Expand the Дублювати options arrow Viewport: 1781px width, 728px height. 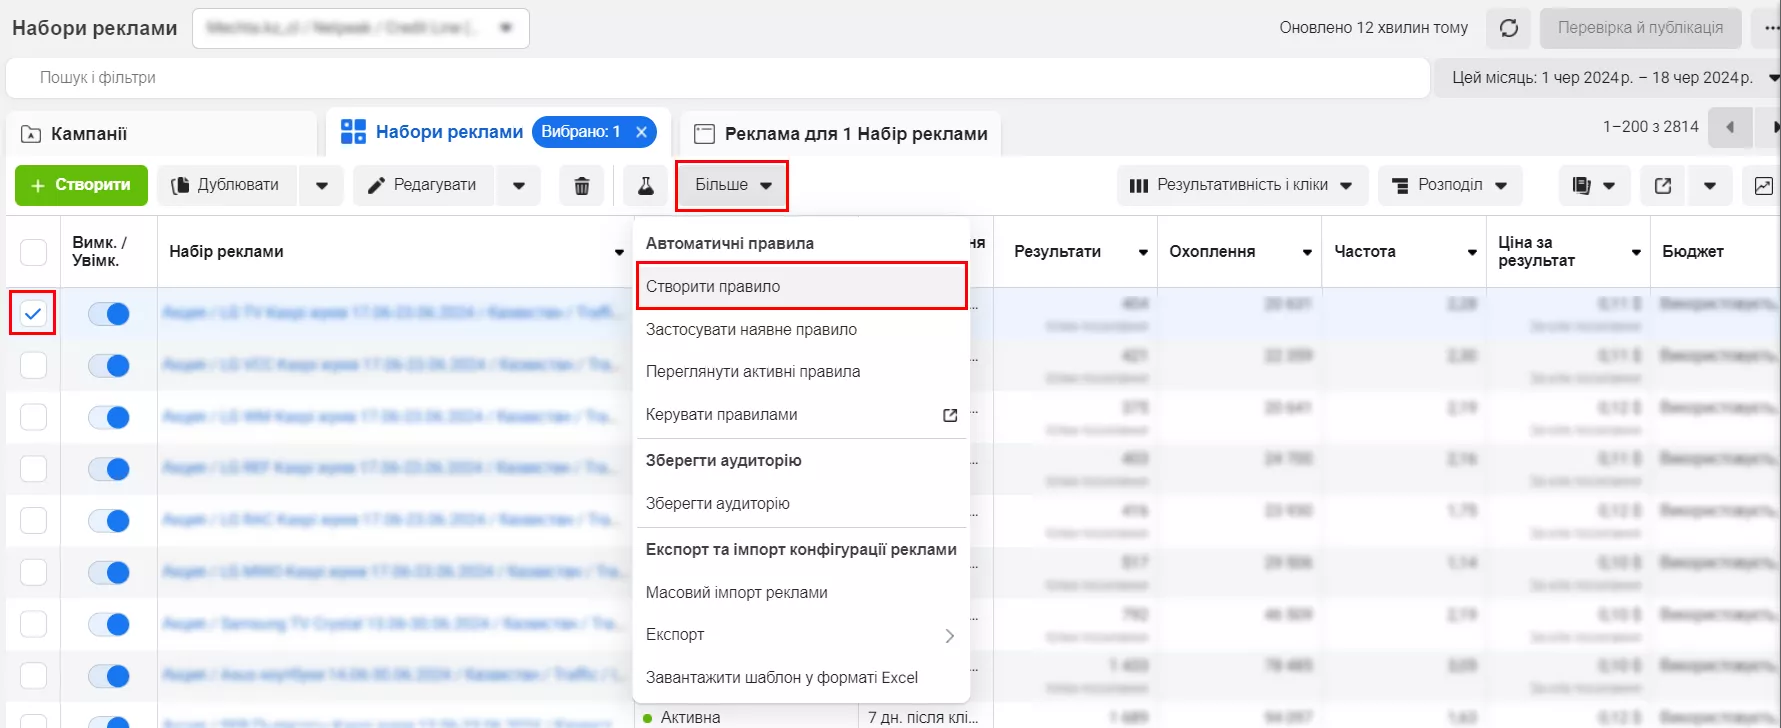pos(322,186)
